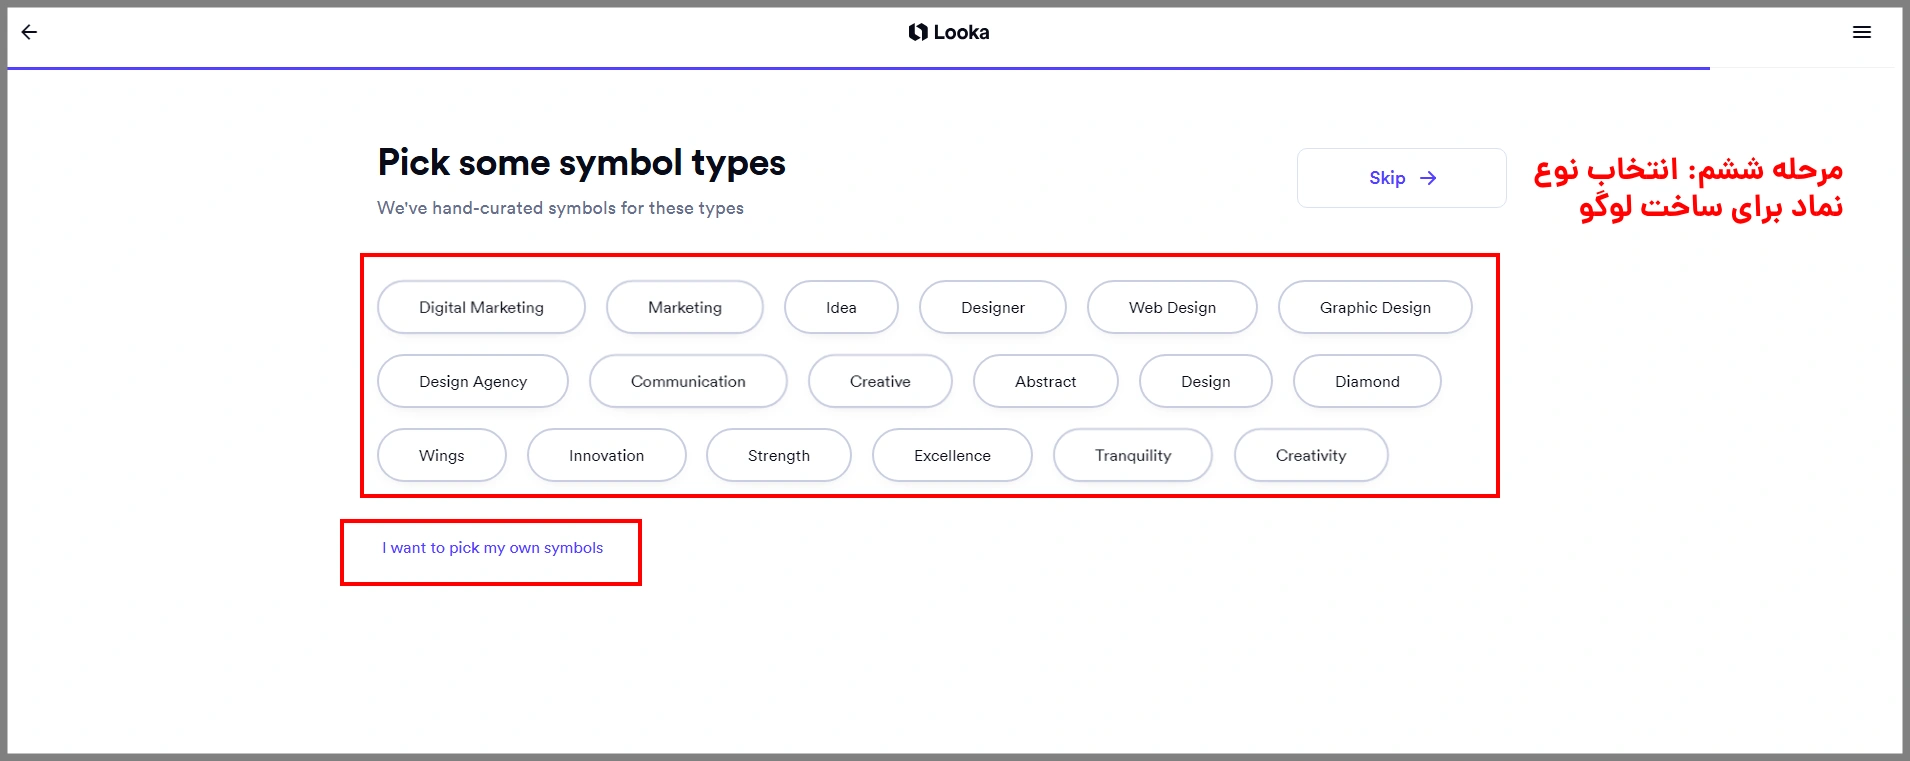This screenshot has height=761, width=1910.
Task: Click the purple progress bar
Action: (858, 68)
